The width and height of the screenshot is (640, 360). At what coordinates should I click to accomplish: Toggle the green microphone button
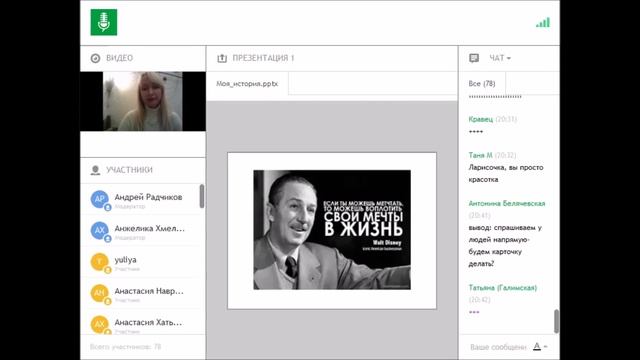(x=104, y=22)
